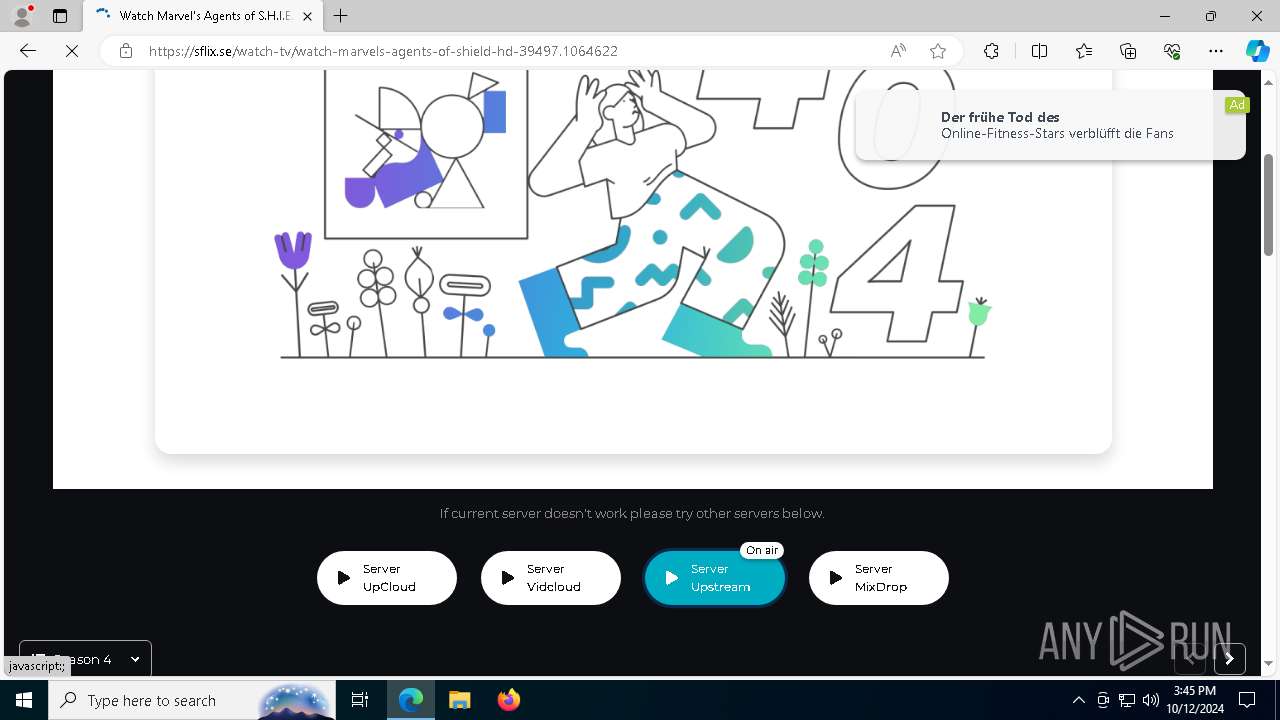This screenshot has height=720, width=1280.
Task: Go to previous episodes page arrow
Action: point(1190,658)
